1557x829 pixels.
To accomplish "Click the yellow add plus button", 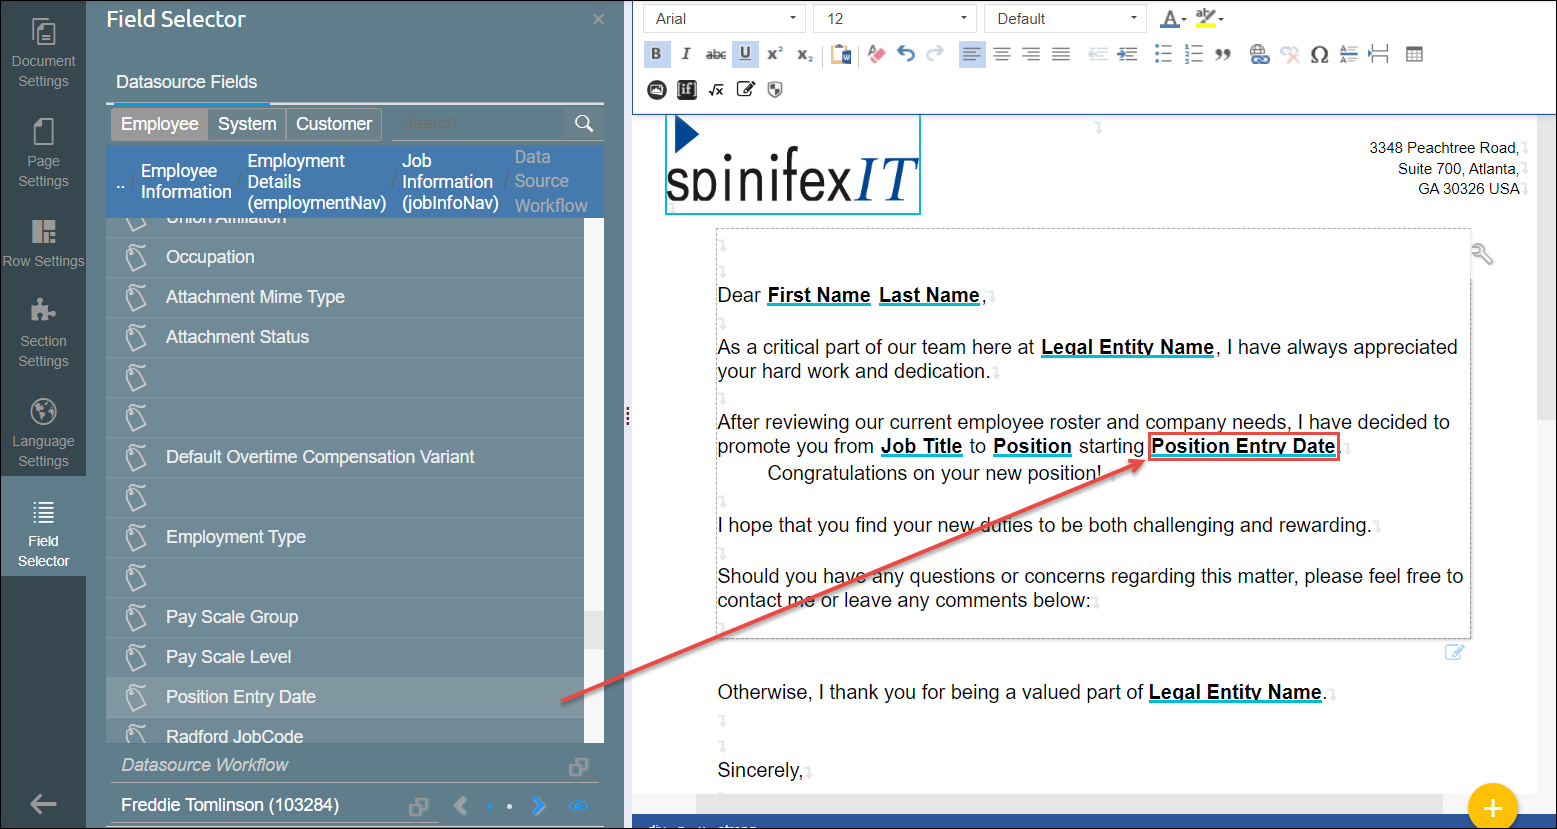I will click(1492, 807).
